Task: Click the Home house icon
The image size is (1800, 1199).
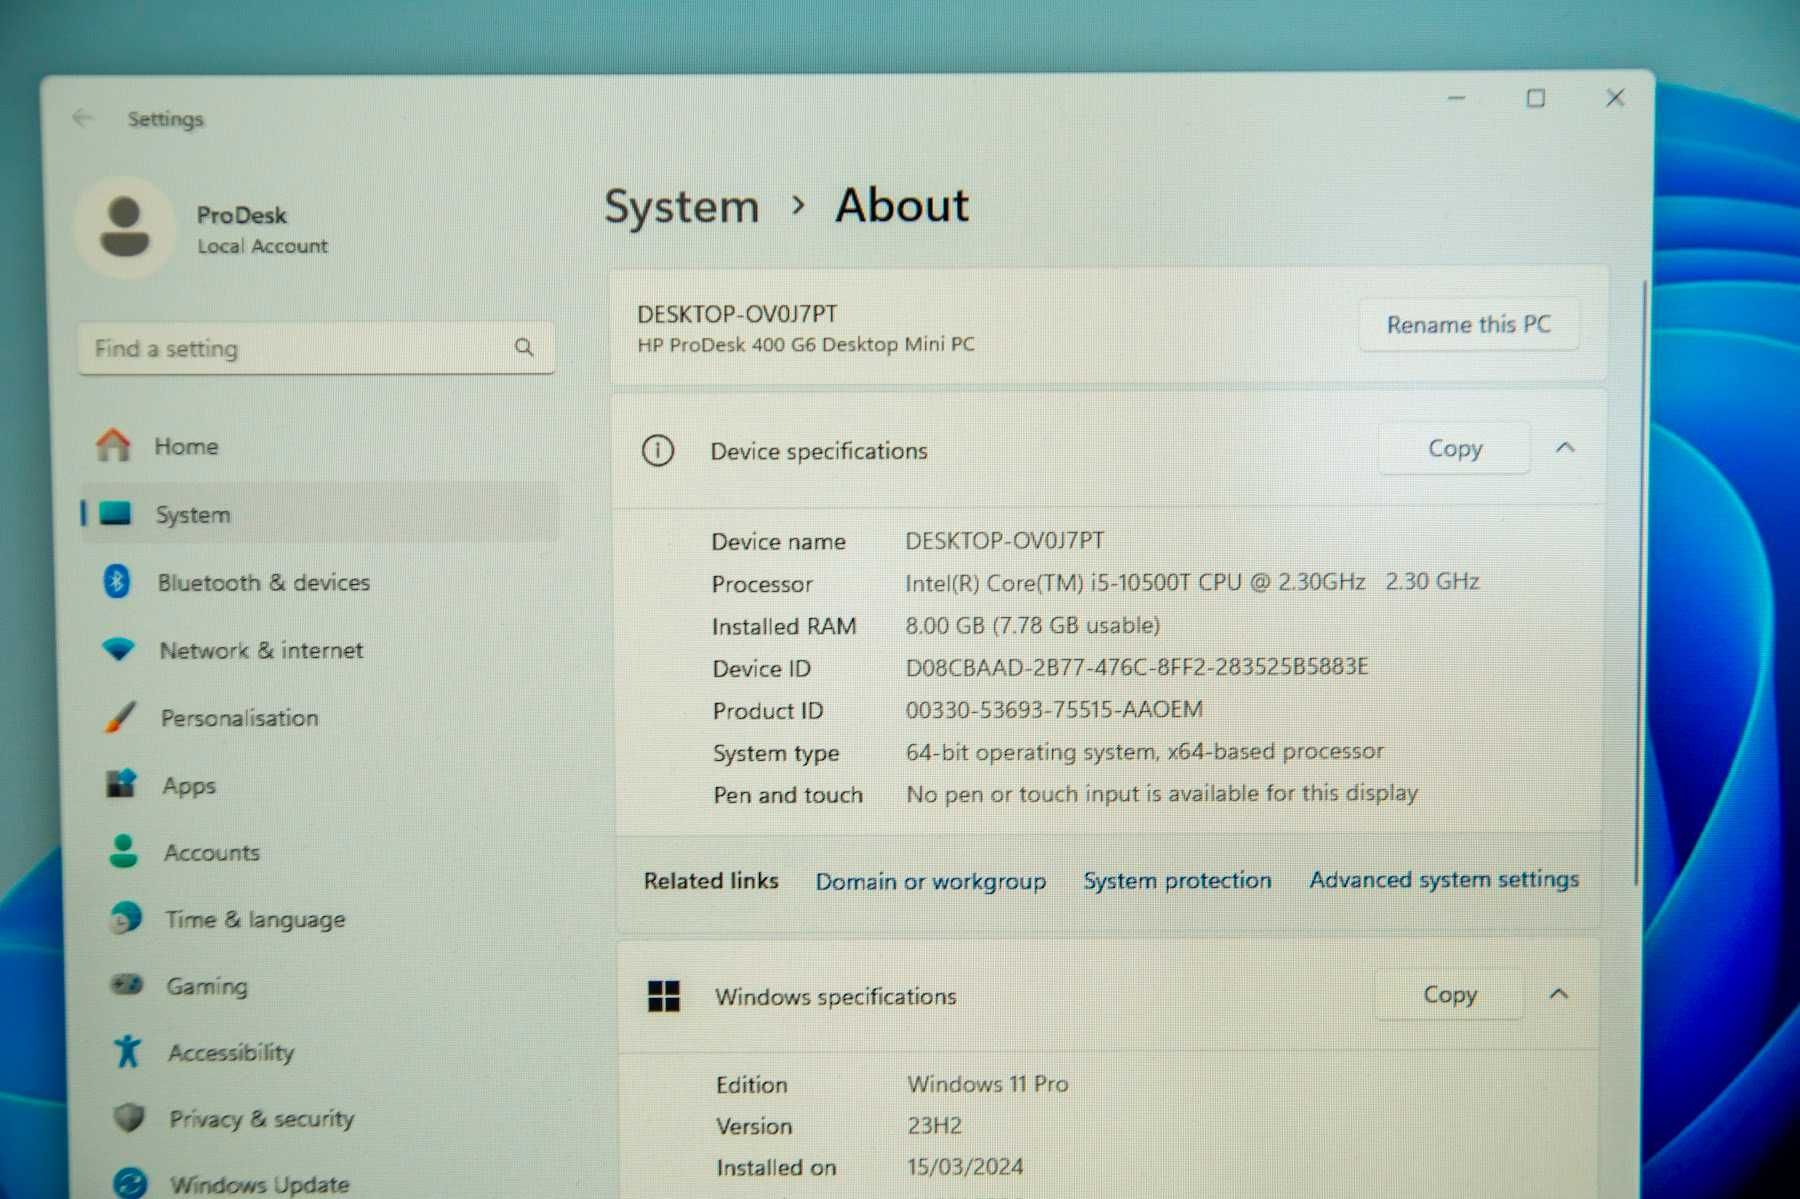Action: [113, 445]
